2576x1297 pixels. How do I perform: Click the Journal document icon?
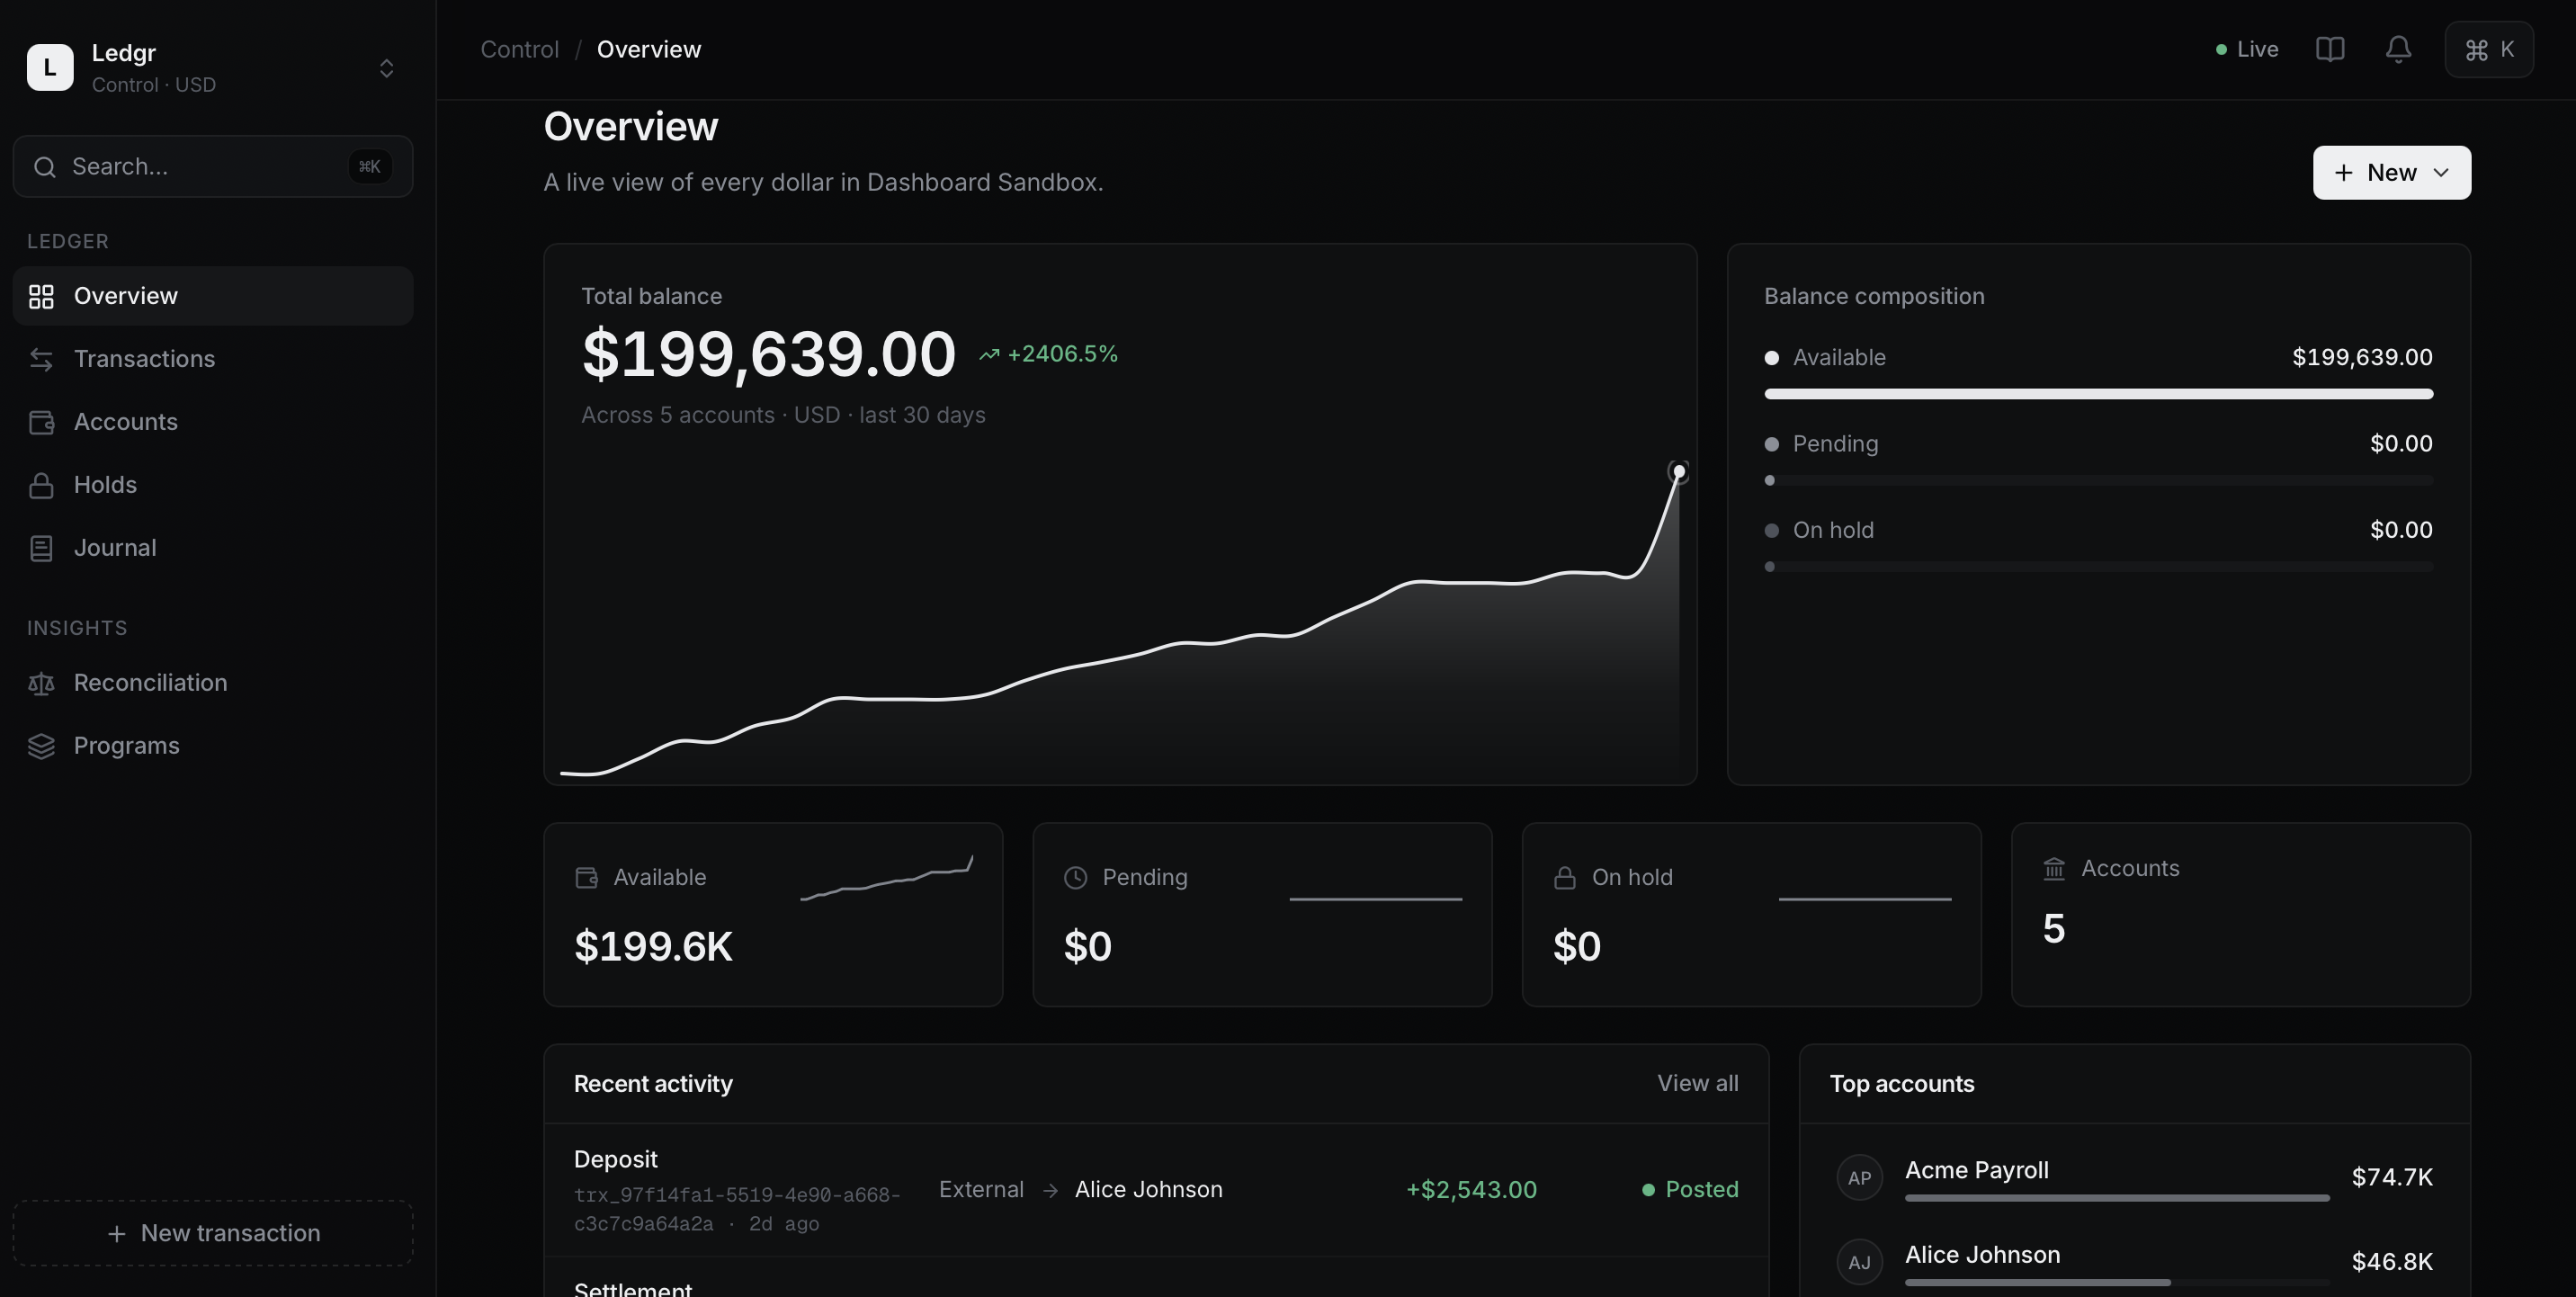41,548
